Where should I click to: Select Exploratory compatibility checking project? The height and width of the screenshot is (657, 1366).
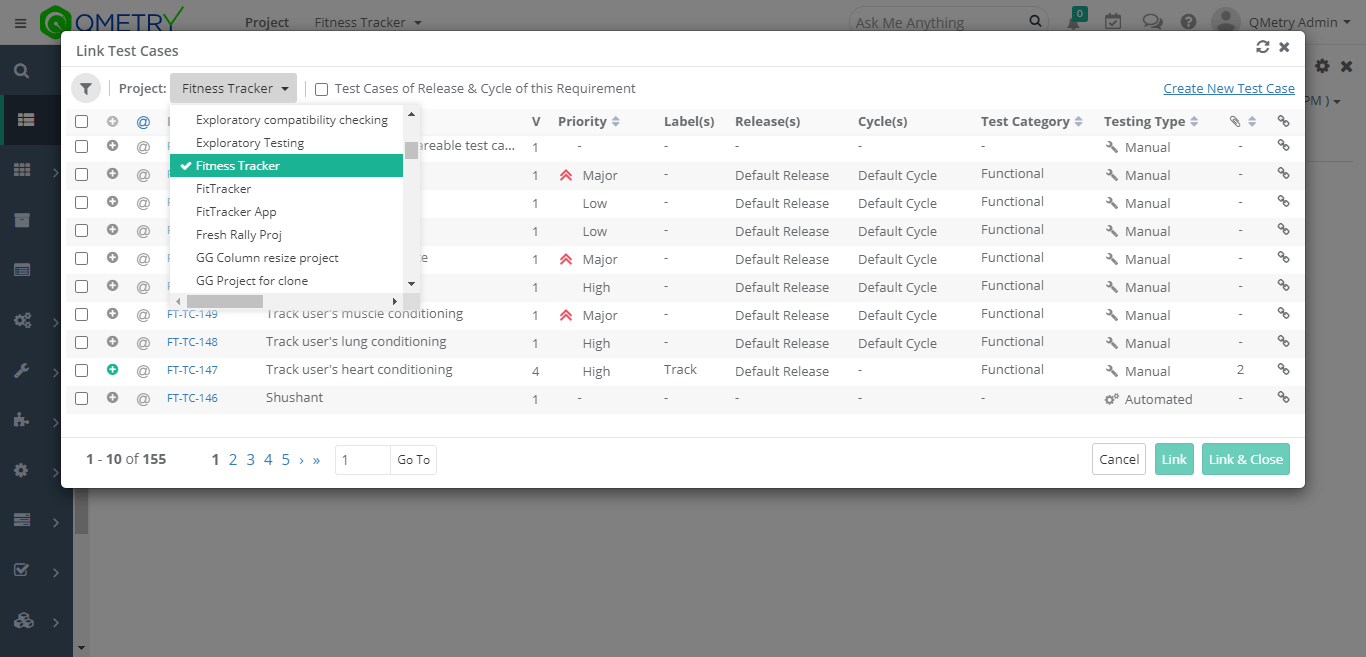[x=292, y=120]
